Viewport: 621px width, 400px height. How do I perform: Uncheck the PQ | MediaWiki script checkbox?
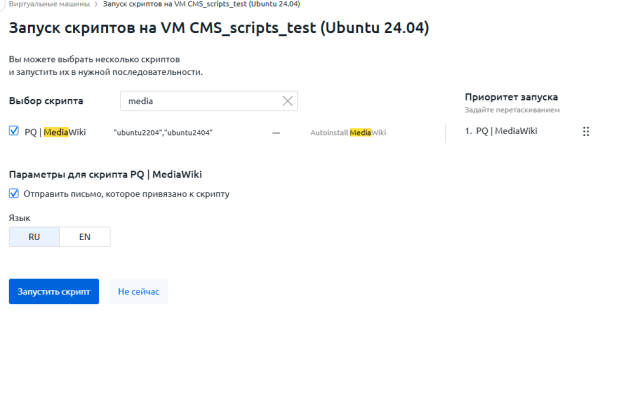tap(14, 131)
